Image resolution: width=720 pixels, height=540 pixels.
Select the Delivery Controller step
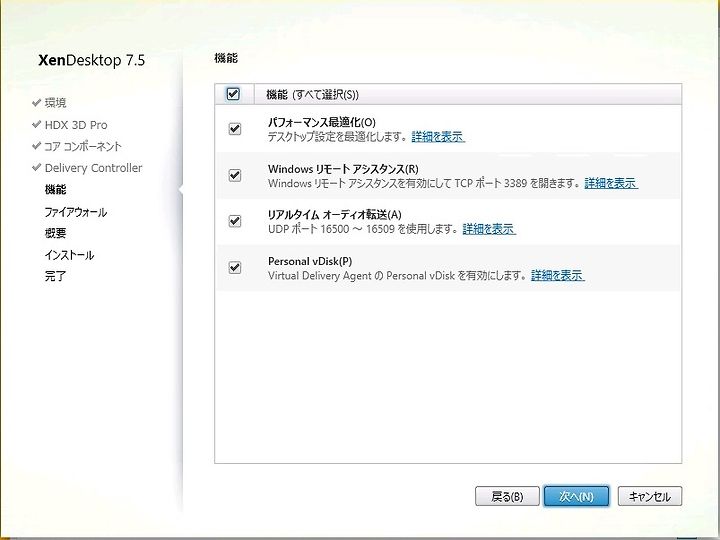[x=94, y=168]
